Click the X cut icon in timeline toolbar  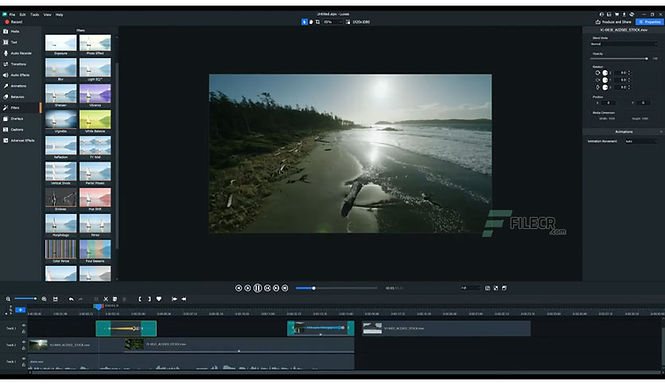click(x=106, y=299)
